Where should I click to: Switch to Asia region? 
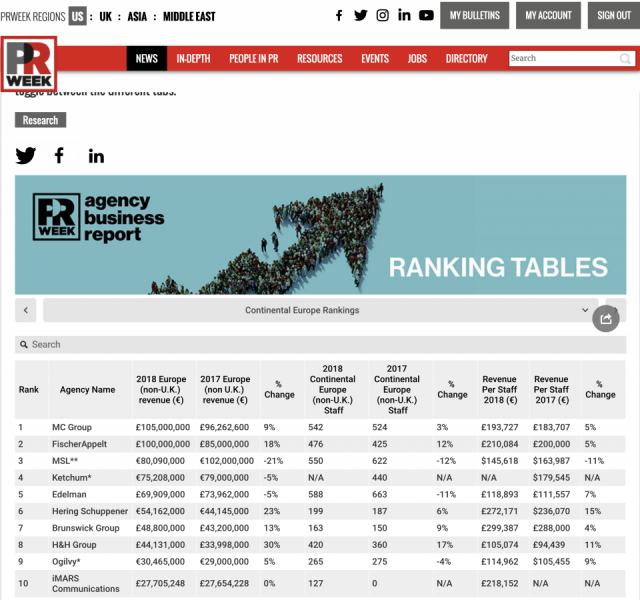[x=137, y=17]
